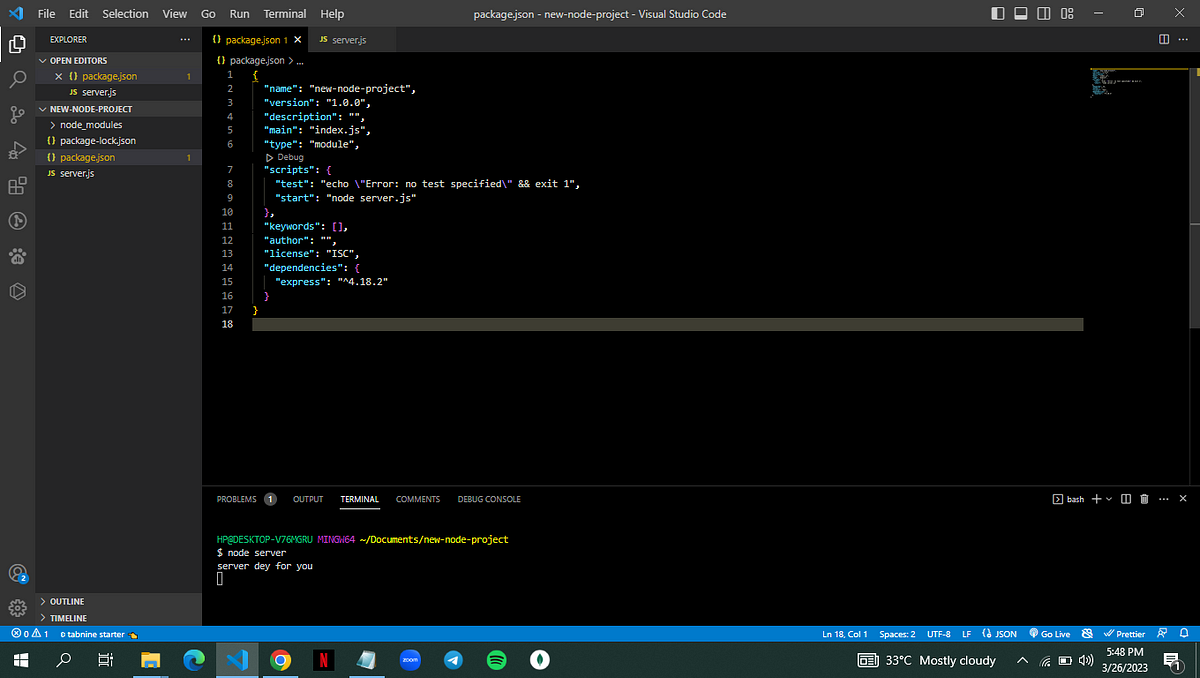The width and height of the screenshot is (1200, 678).
Task: Toggle bottom Panel visibility
Action: [1021, 14]
